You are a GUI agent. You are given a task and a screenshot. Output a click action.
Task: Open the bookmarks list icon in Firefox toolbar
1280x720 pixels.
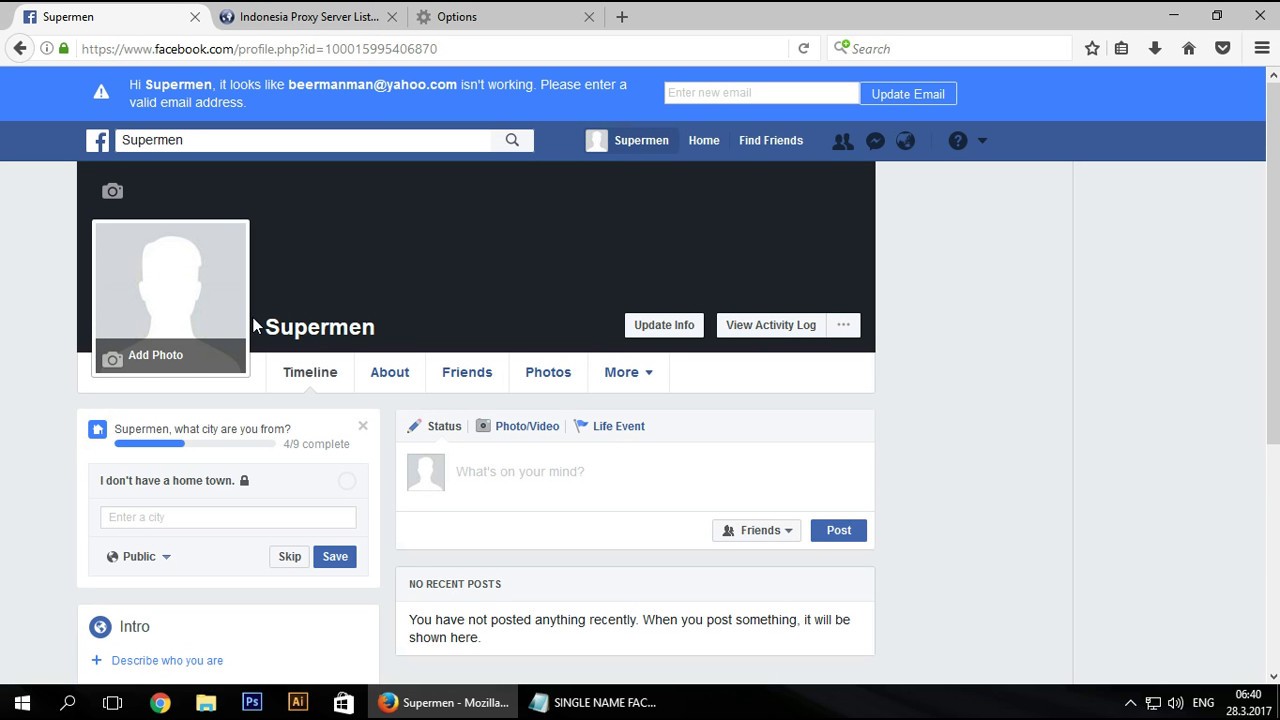1121,48
